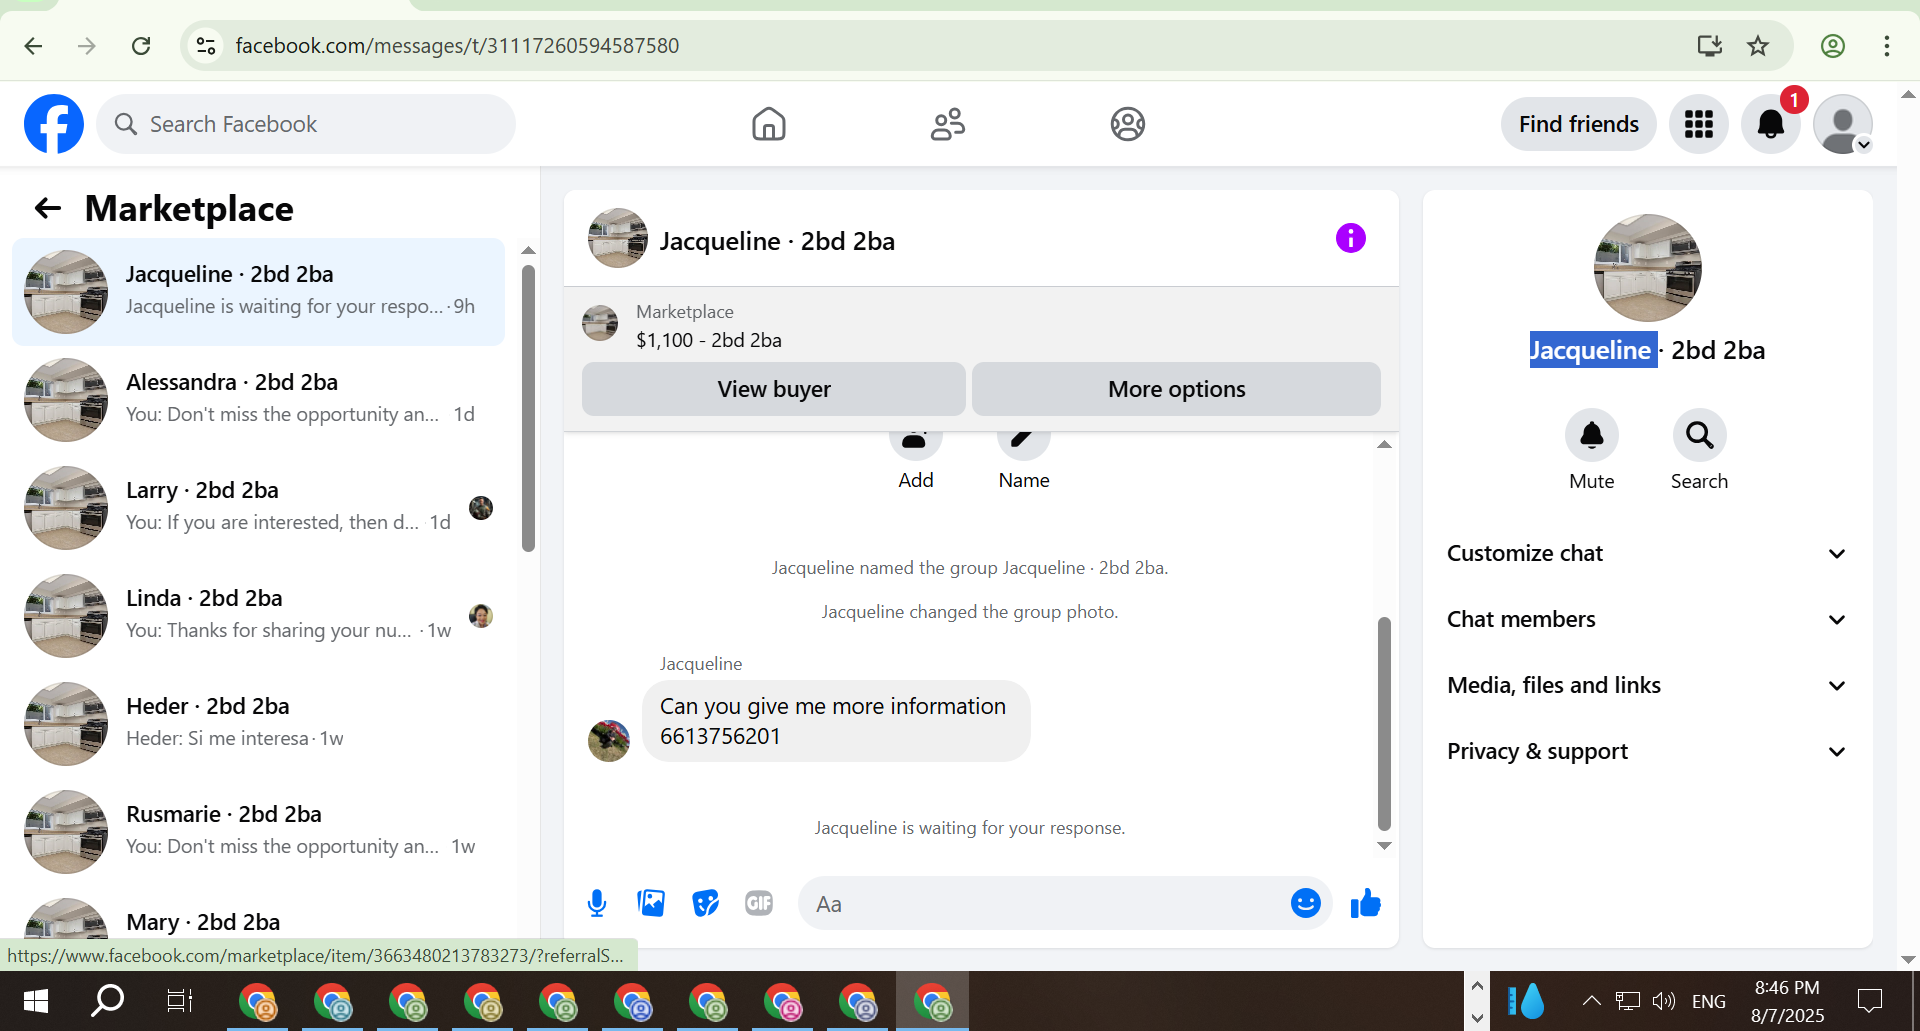Click the chat header listing photo
1920x1031 pixels.
pos(618,238)
